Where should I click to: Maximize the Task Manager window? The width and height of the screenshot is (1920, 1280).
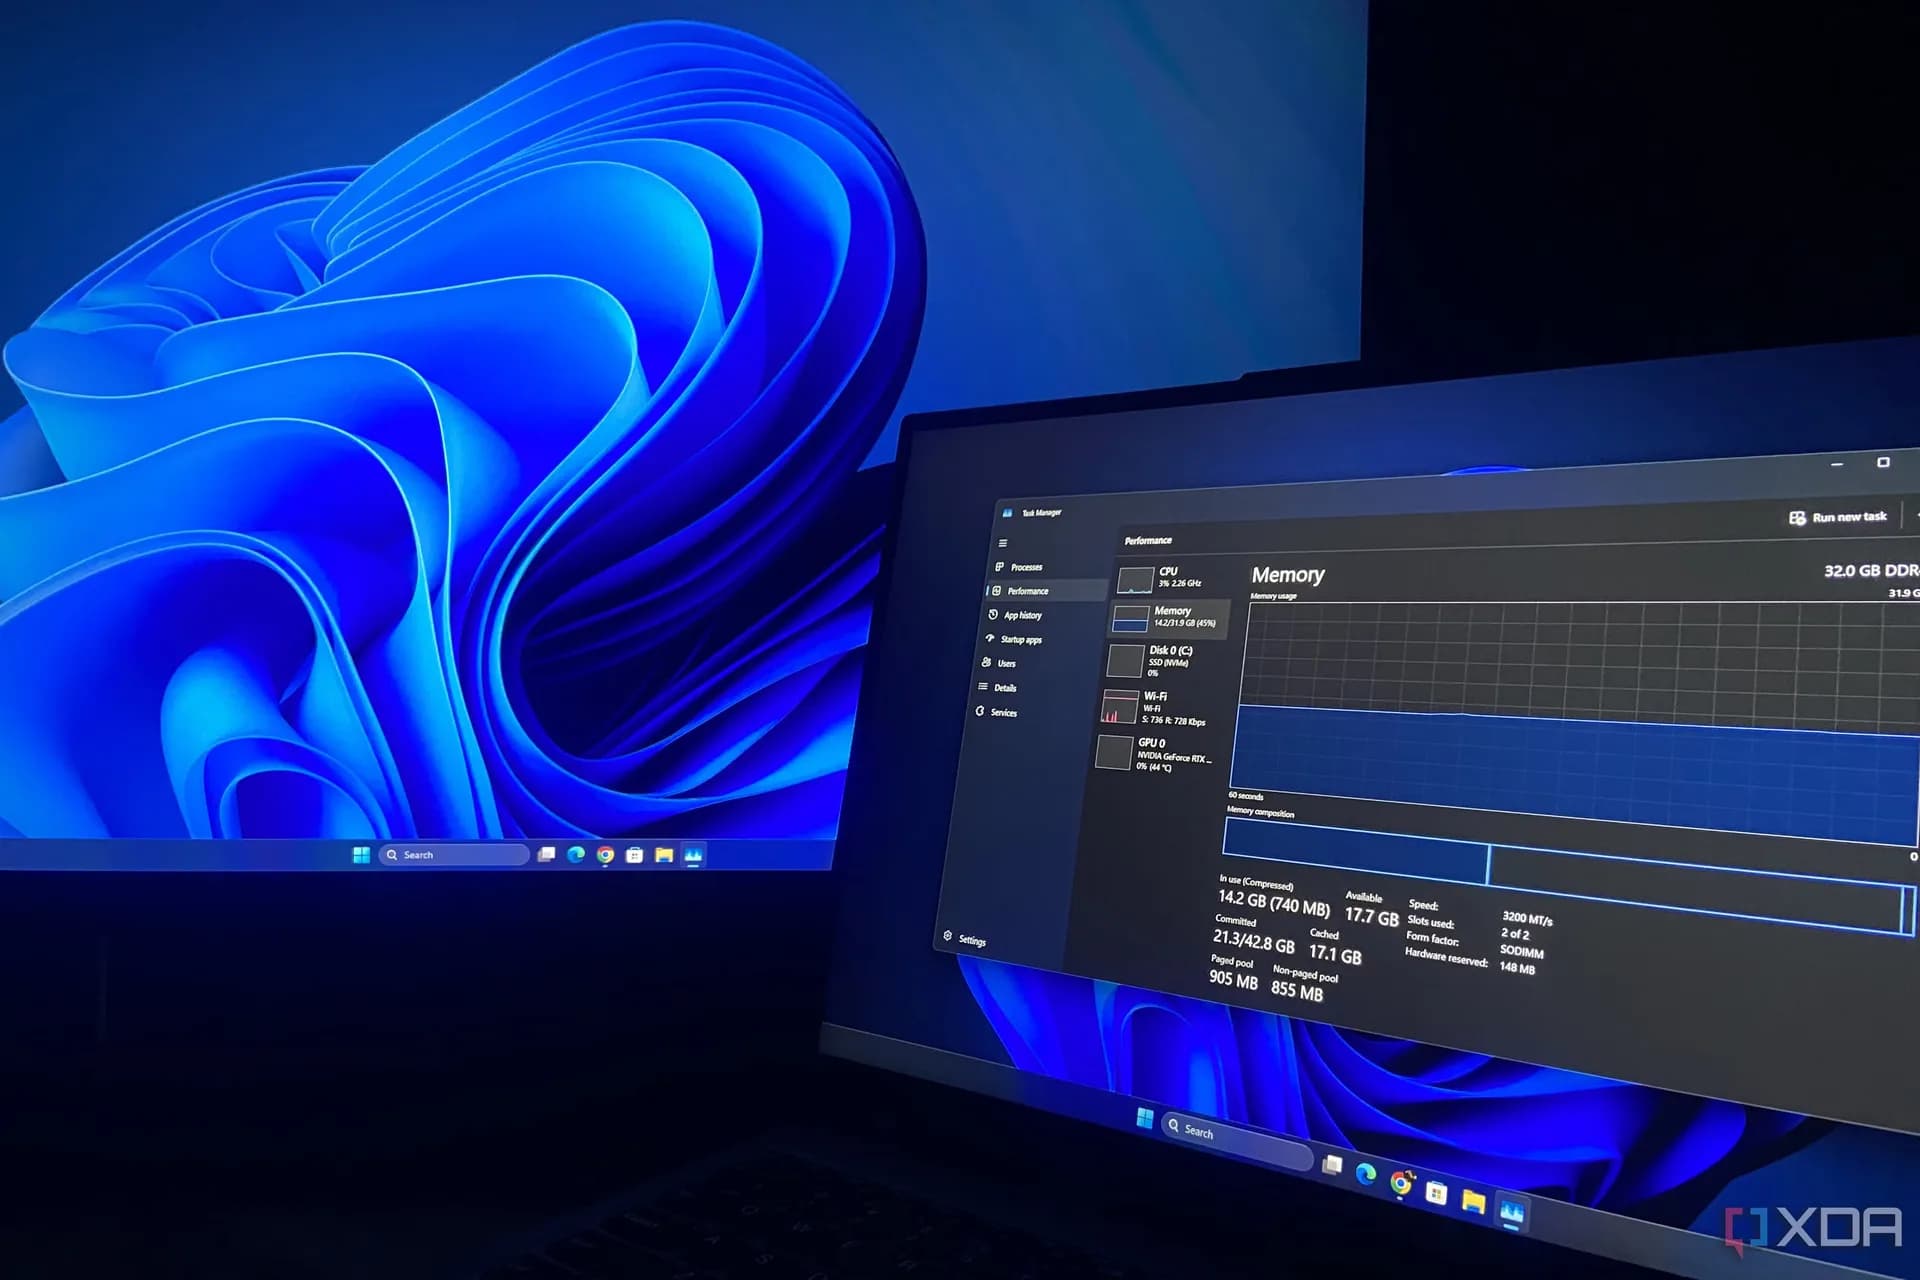tap(1883, 462)
